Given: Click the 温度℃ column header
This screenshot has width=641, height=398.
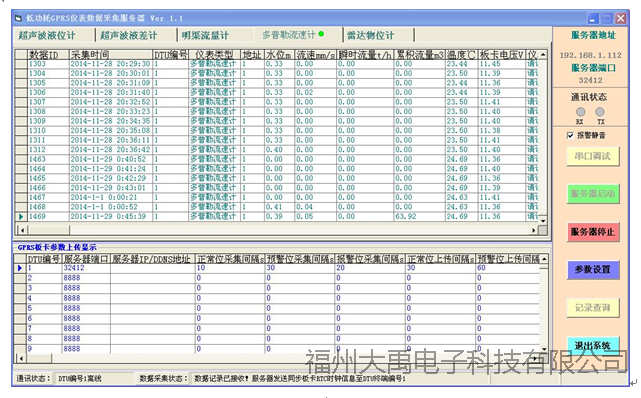Looking at the screenshot, I should (461, 55).
